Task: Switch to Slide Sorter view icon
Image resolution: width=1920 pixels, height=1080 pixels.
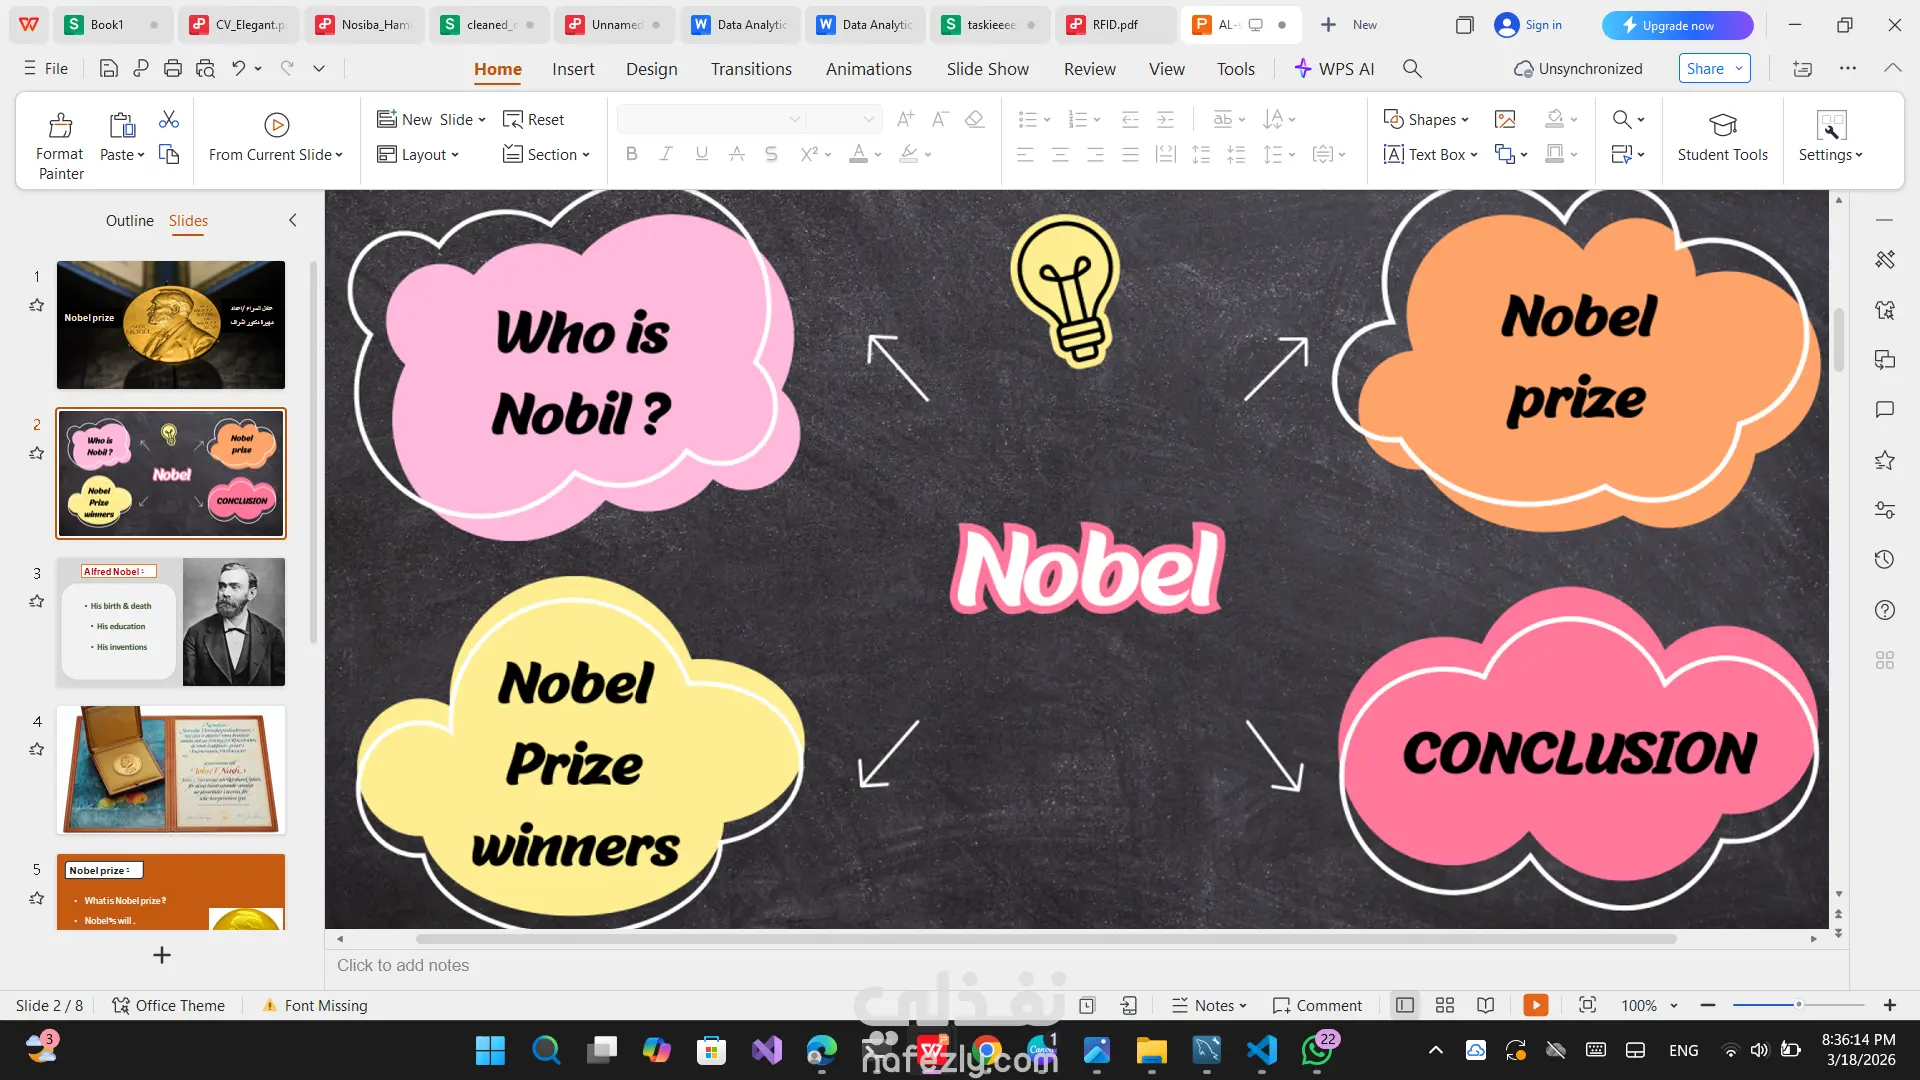Action: coord(1444,1005)
